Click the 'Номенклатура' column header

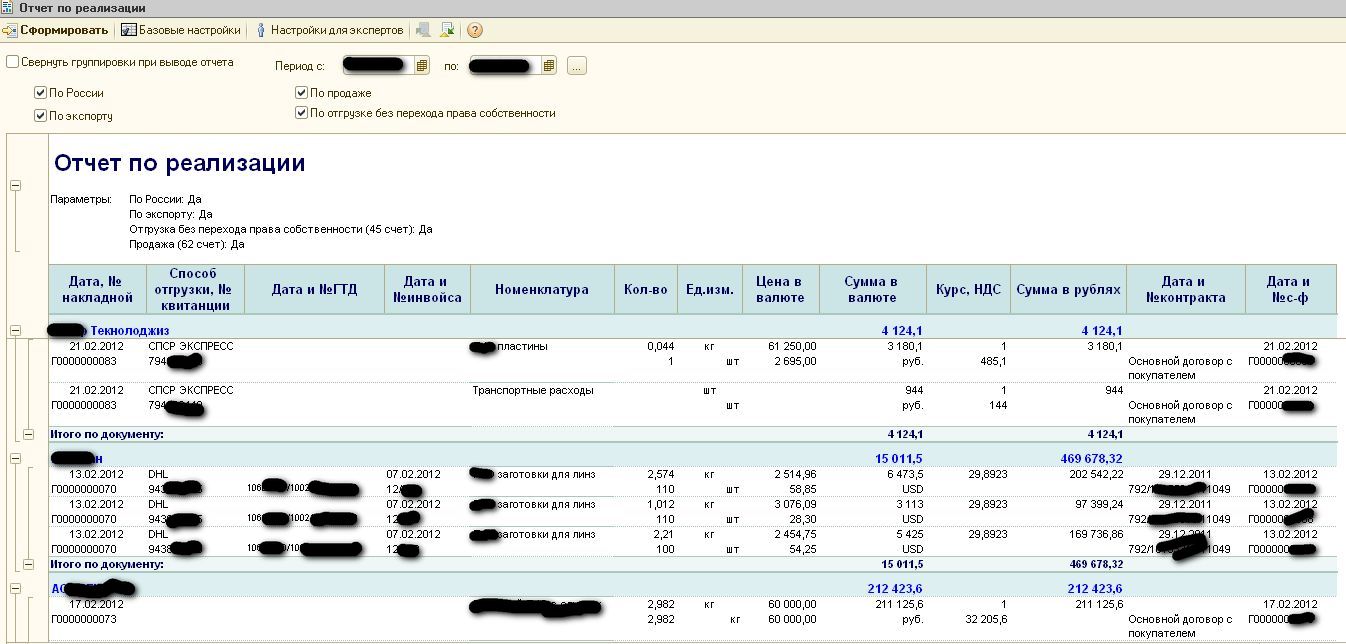click(x=541, y=290)
